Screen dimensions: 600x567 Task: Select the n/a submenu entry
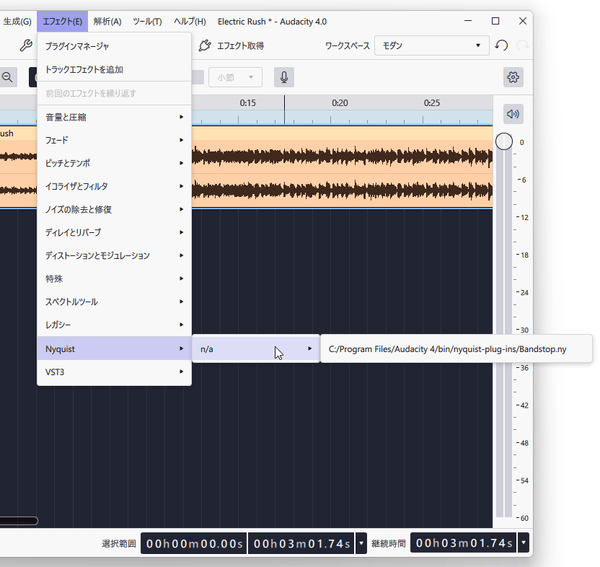click(256, 349)
